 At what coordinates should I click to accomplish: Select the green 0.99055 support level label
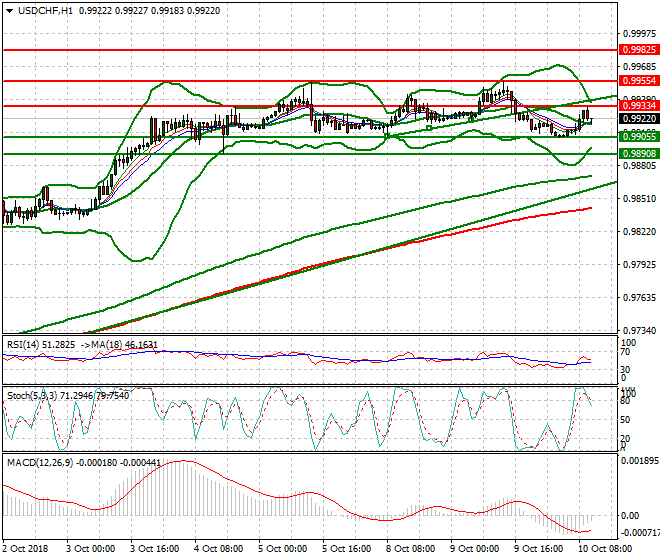point(639,136)
